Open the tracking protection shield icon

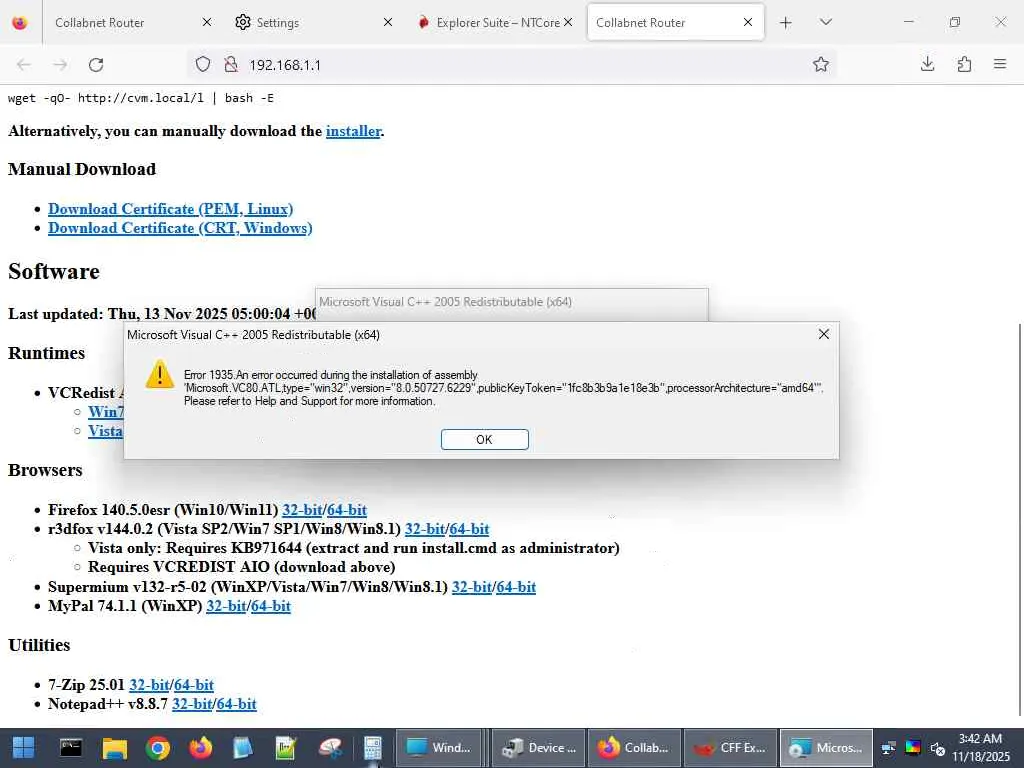(203, 65)
